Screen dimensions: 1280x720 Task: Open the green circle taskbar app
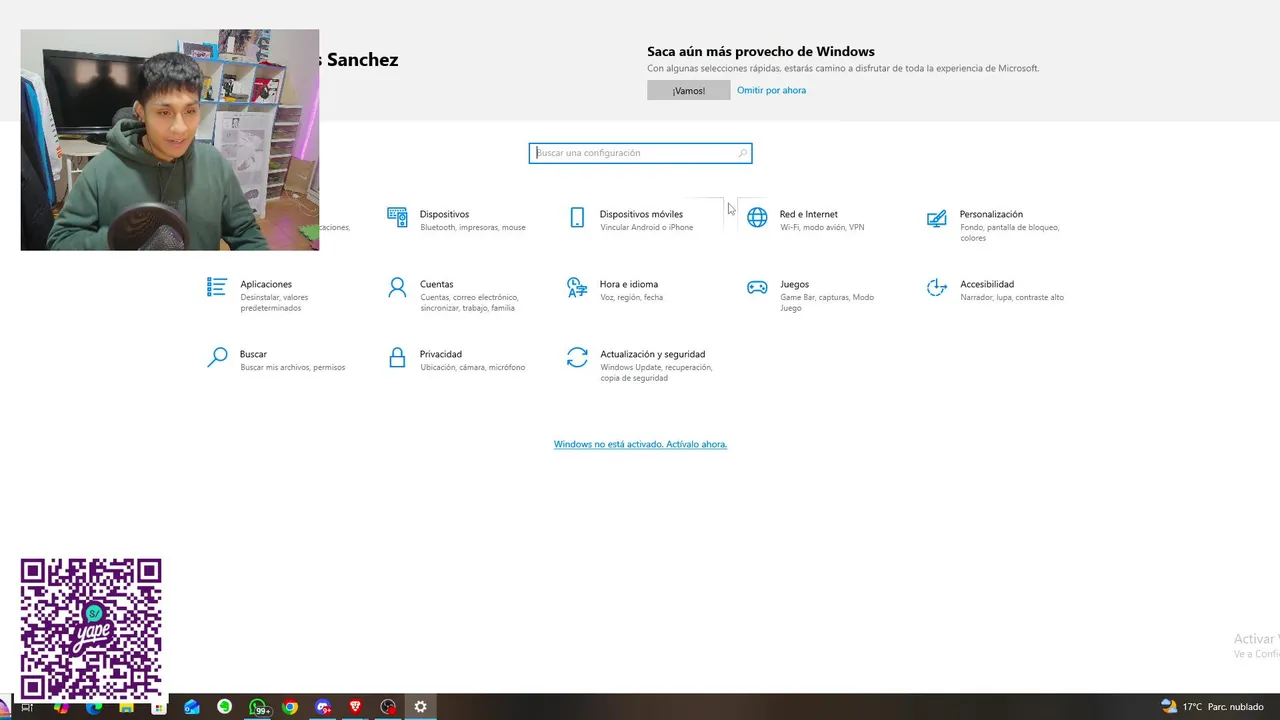pyautogui.click(x=225, y=707)
